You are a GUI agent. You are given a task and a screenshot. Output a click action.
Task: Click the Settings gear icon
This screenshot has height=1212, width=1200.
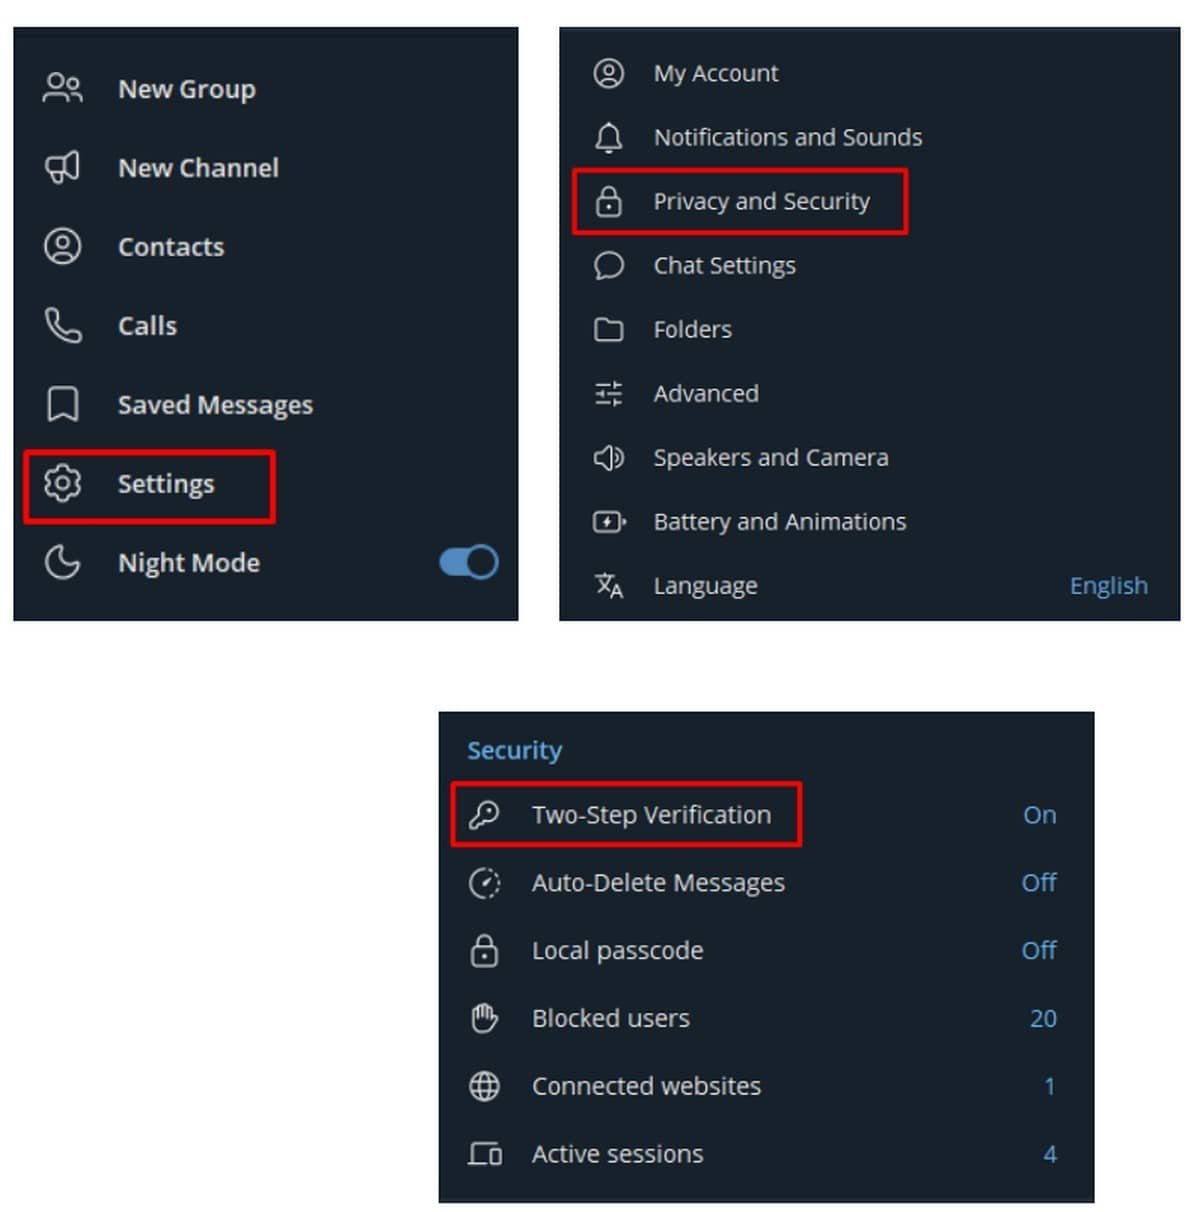[x=62, y=484]
